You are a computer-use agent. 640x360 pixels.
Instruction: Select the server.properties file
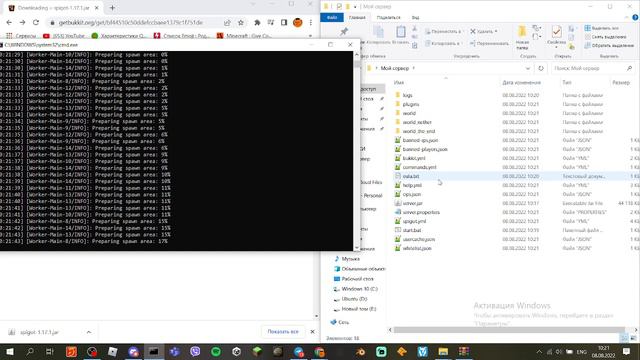click(x=421, y=212)
